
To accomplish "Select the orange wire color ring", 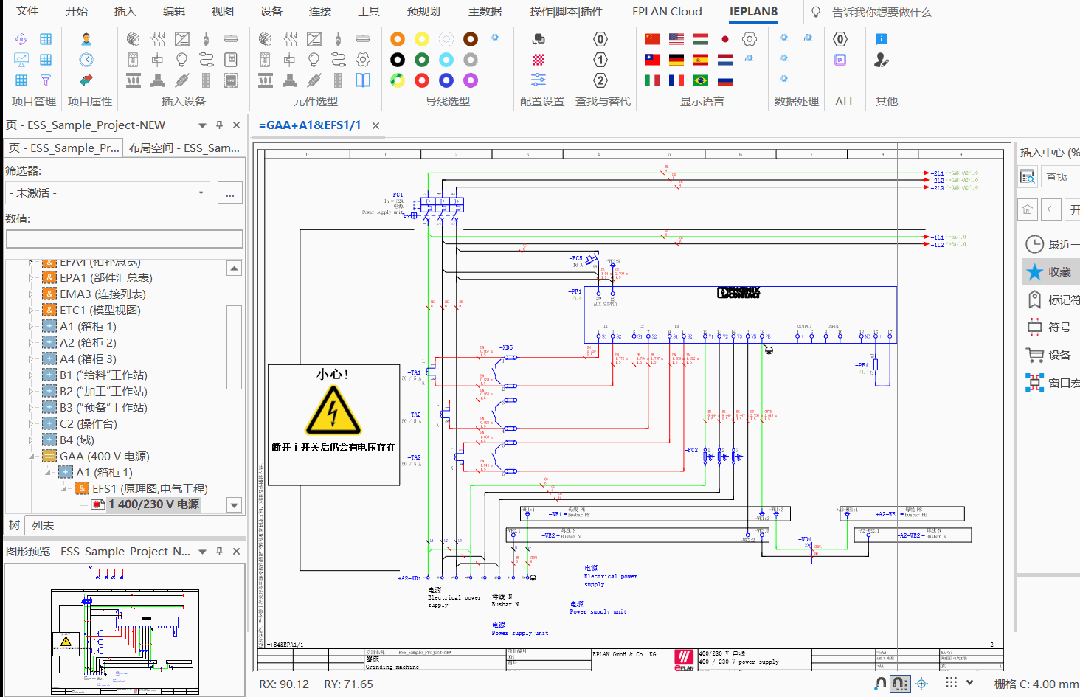I will click(x=397, y=38).
